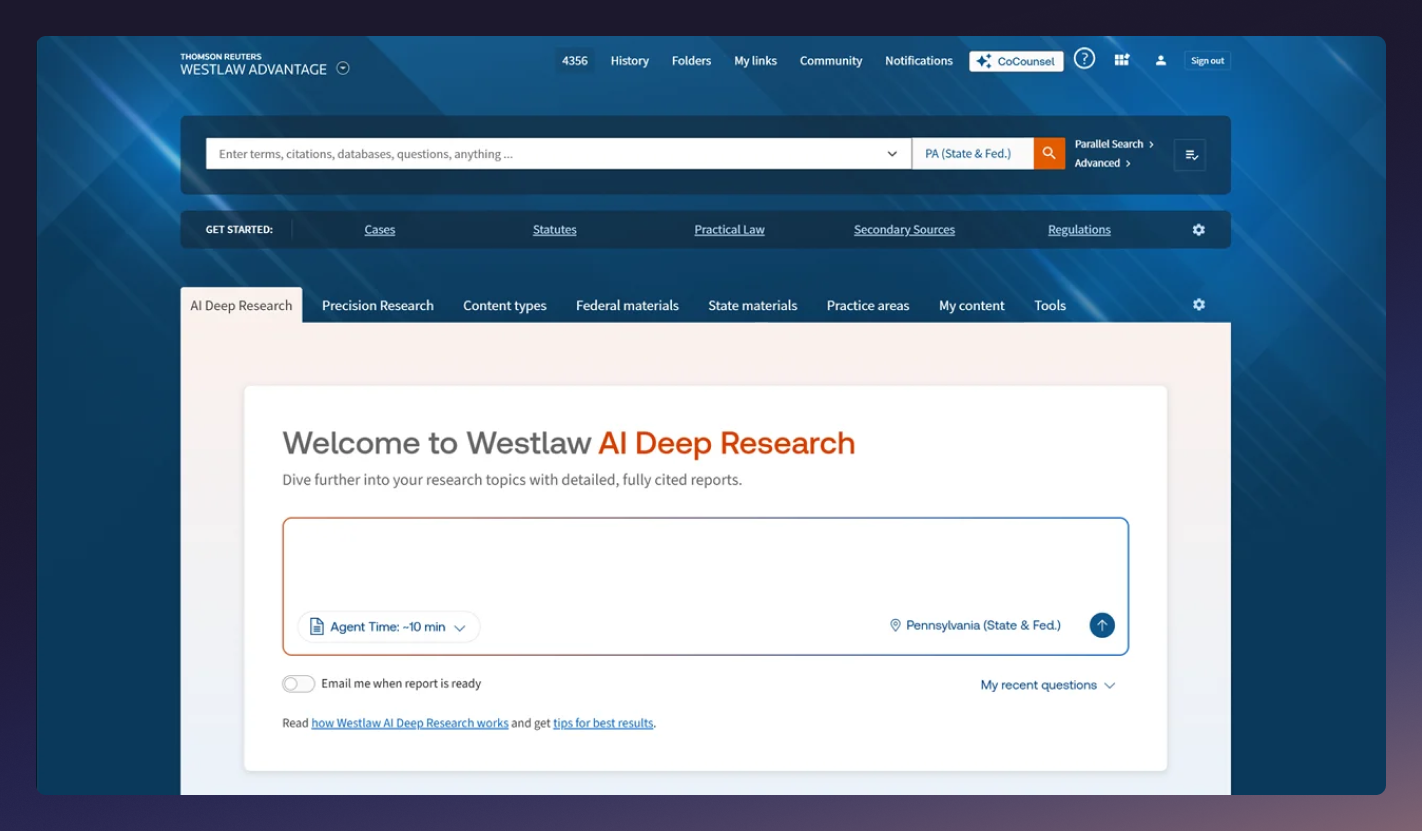Image resolution: width=1422 pixels, height=831 pixels.
Task: Switch to the Precision Research tab
Action: [x=377, y=305]
